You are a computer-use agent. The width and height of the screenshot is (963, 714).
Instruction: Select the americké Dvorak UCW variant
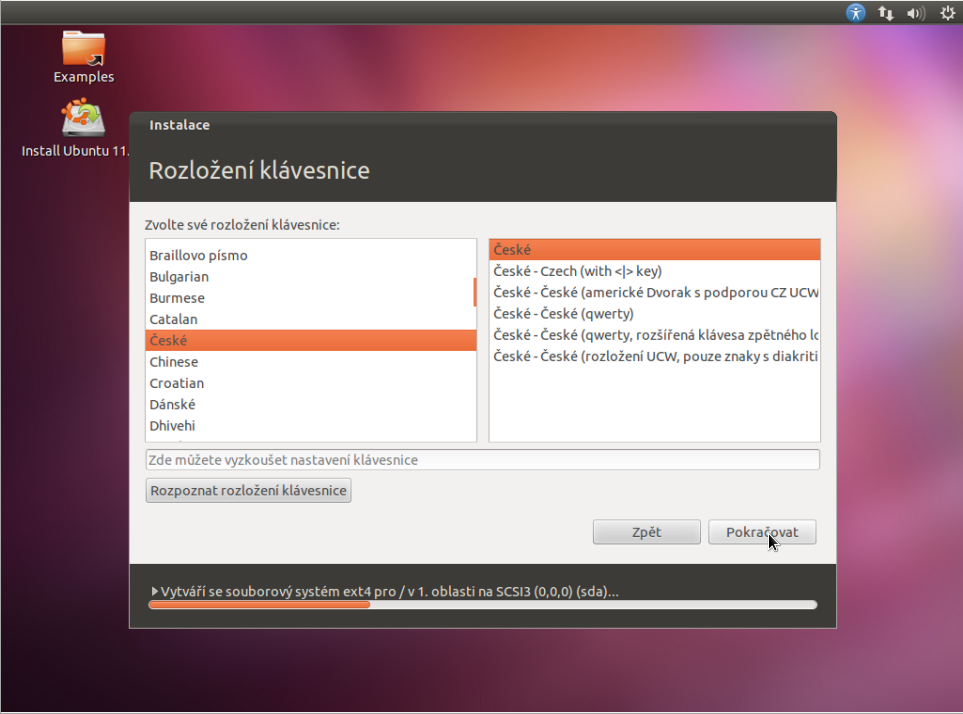tap(654, 292)
